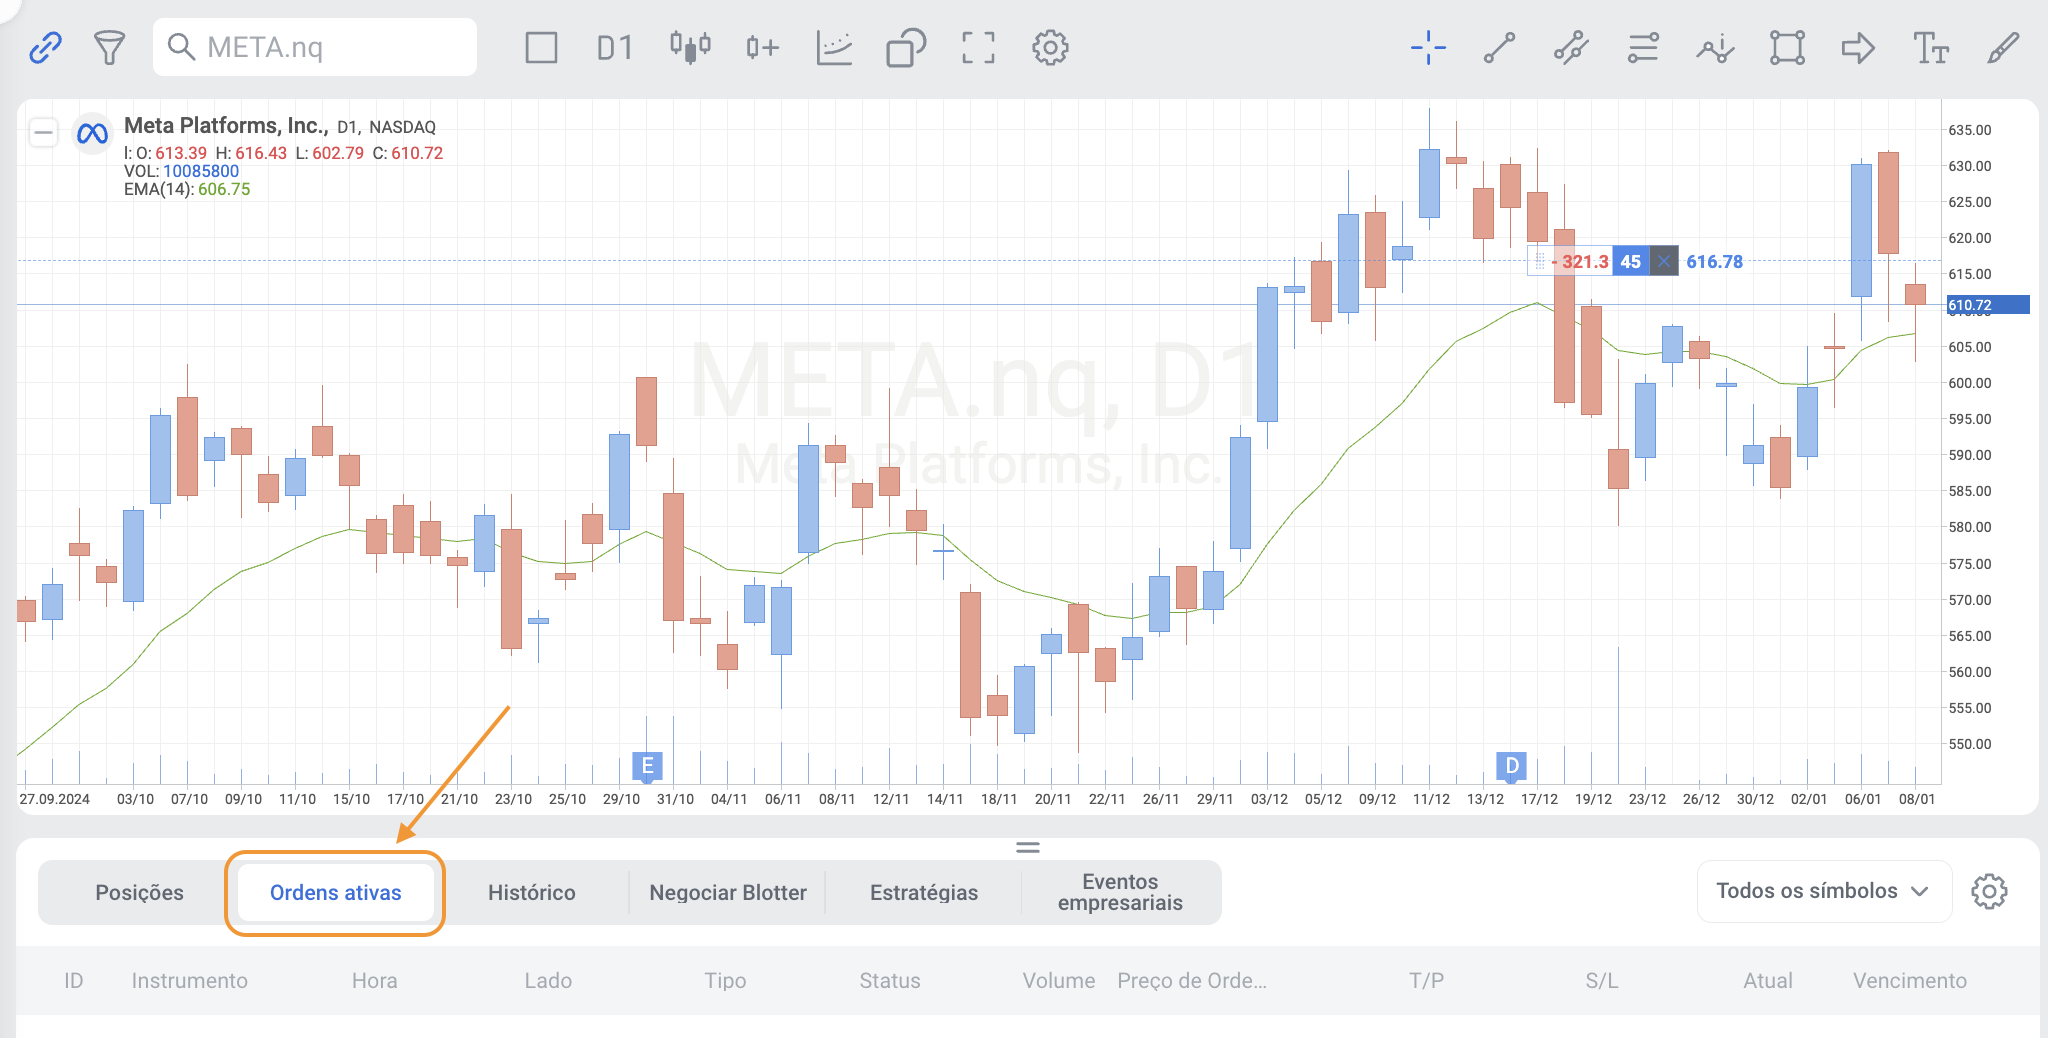This screenshot has height=1038, width=2048.
Task: Click the panel resize handle bars
Action: (1028, 847)
